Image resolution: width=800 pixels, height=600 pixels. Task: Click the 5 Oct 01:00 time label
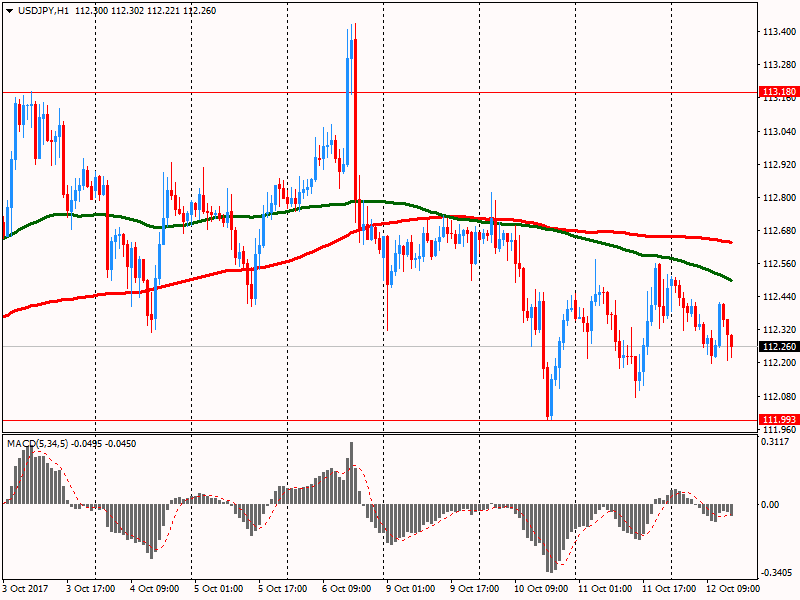[x=219, y=588]
